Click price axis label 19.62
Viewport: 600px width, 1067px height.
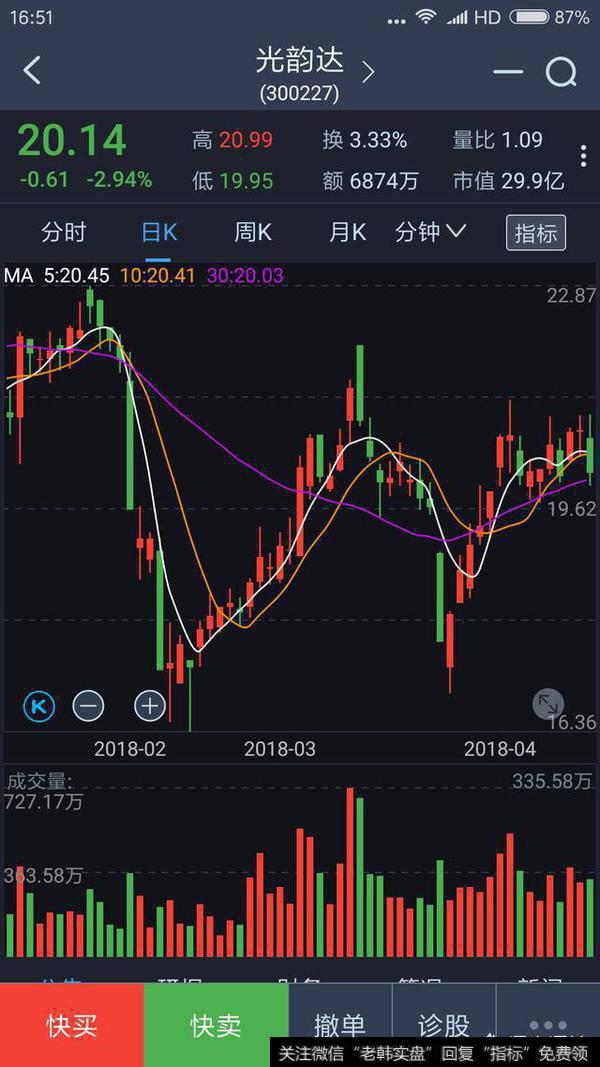[x=571, y=509]
